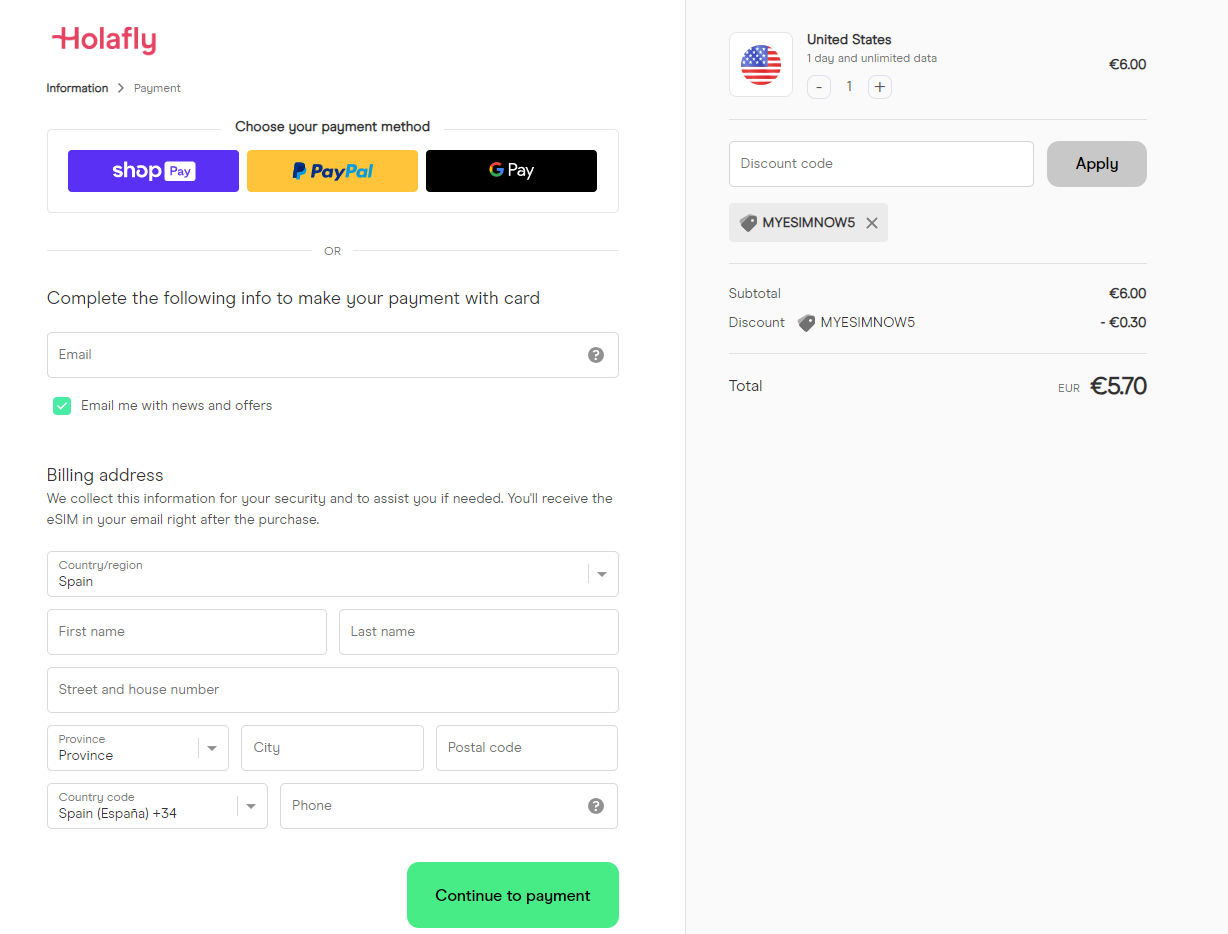Click the Holafly logo
Image resolution: width=1228 pixels, height=934 pixels.
click(x=104, y=40)
